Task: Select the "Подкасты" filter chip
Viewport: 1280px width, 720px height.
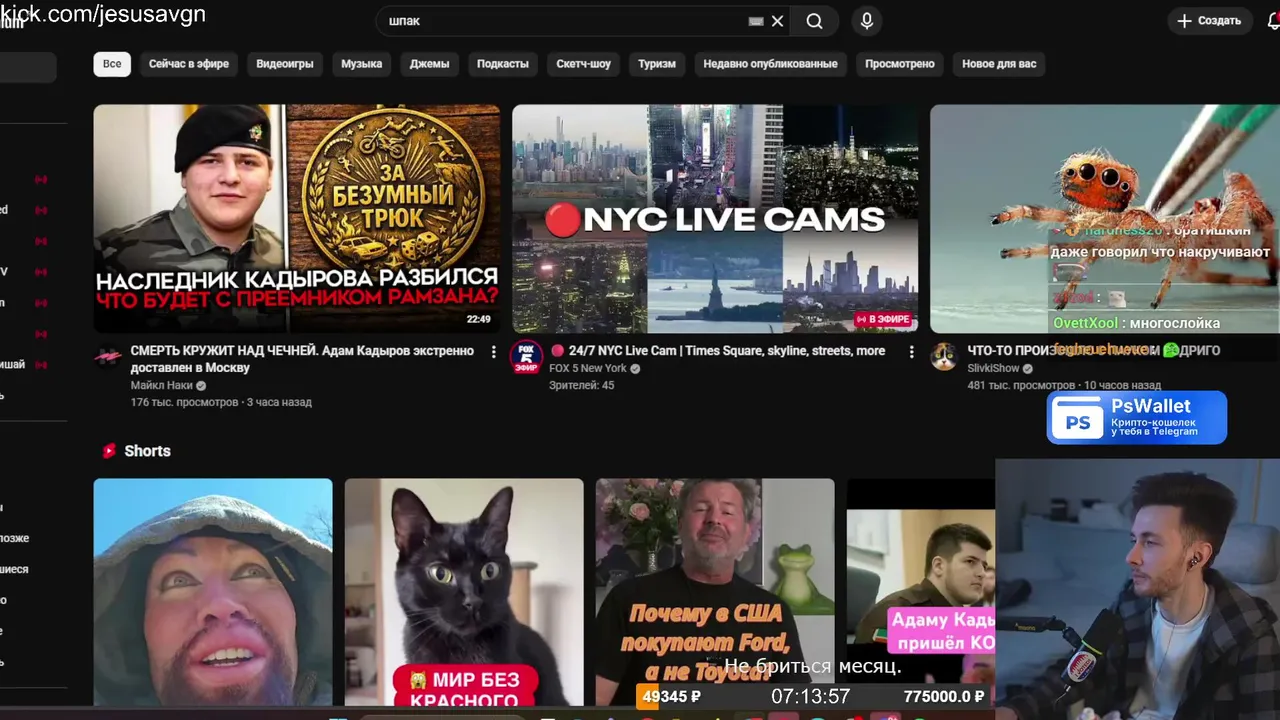Action: click(503, 64)
